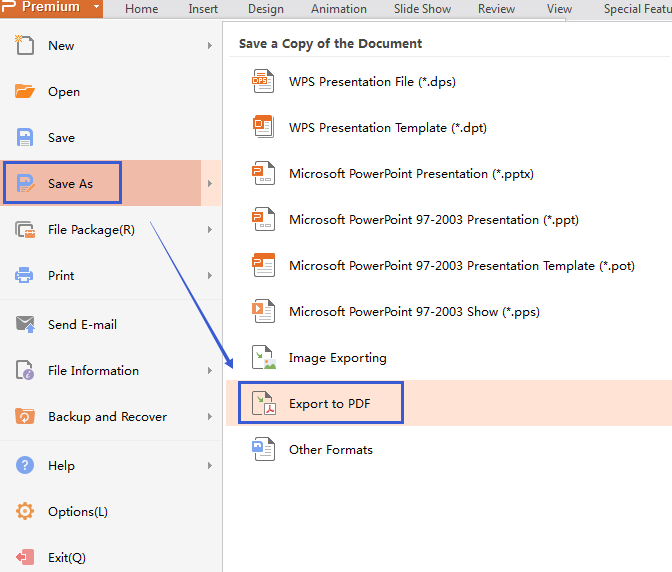Expand the Print submenu arrow
672x572 pixels.
coord(210,276)
